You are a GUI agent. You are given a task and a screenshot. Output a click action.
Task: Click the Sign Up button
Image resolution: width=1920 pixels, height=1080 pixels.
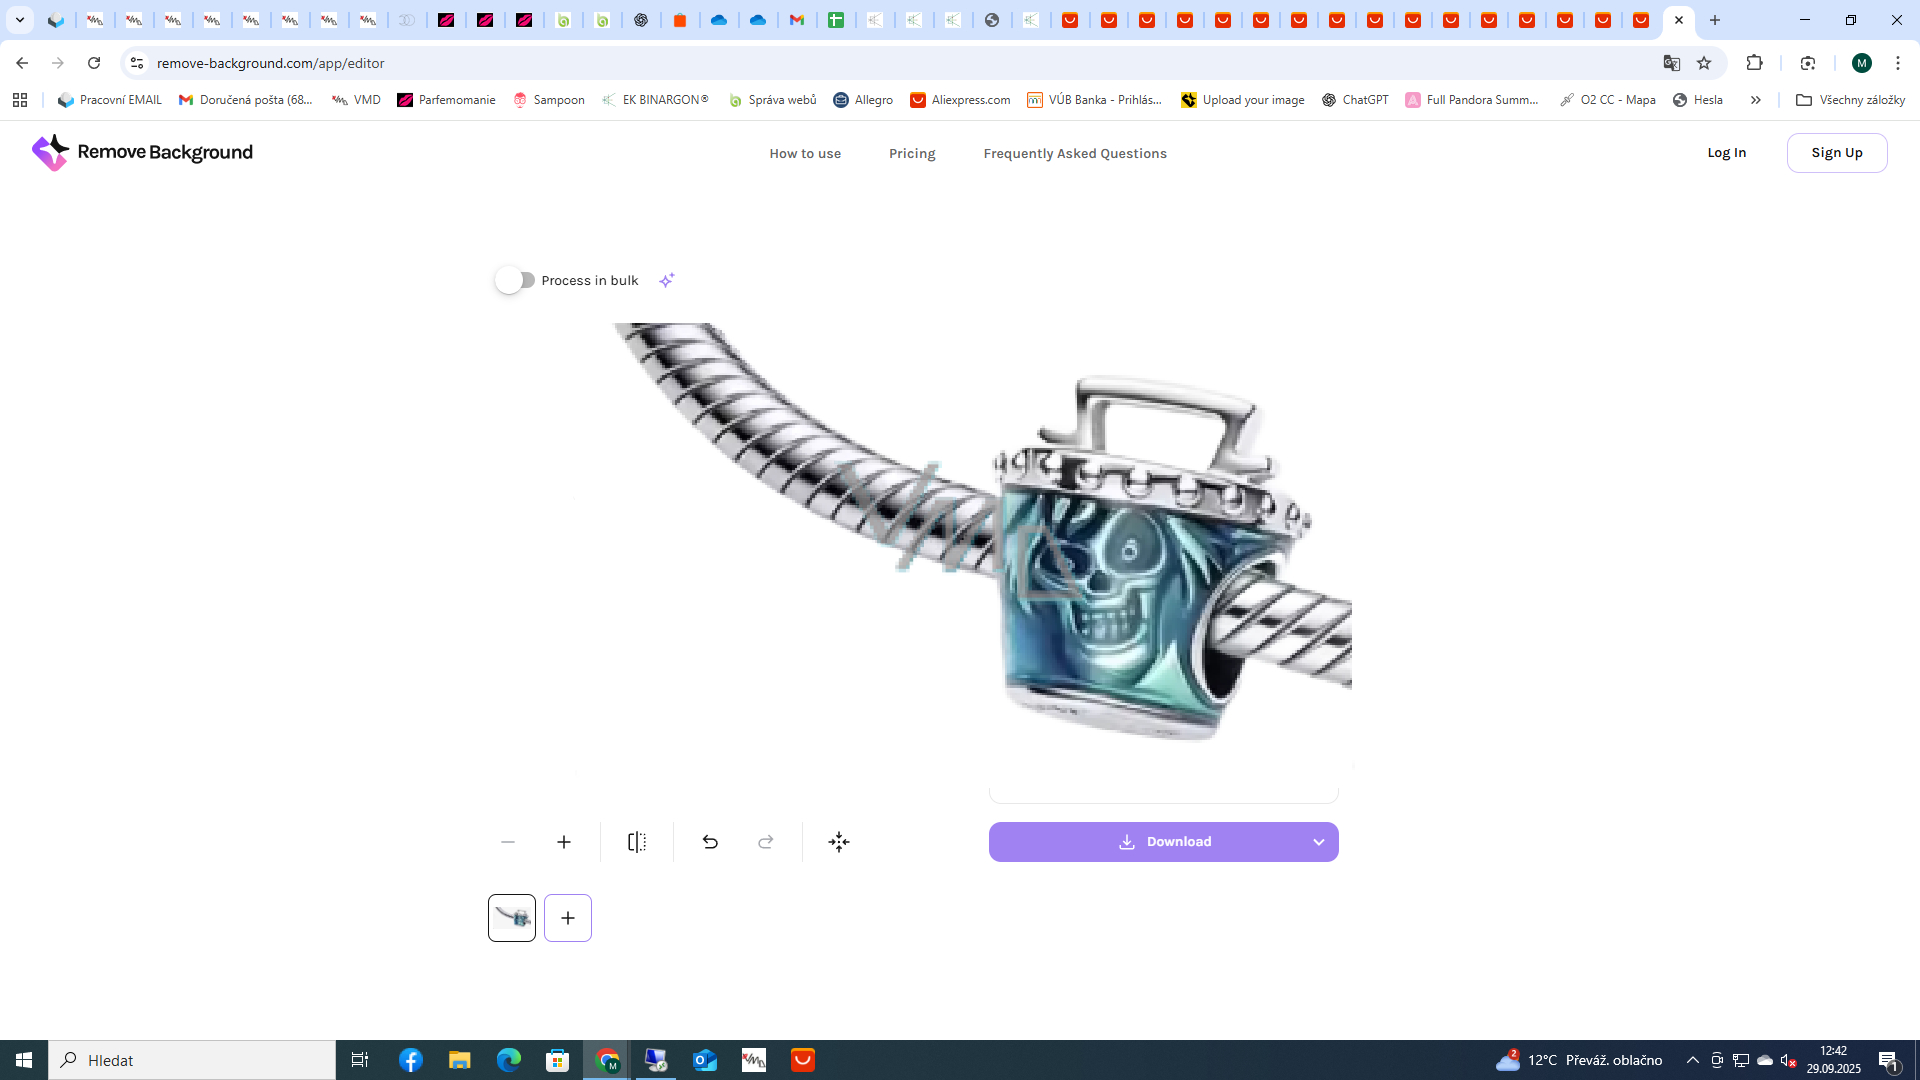1836,153
